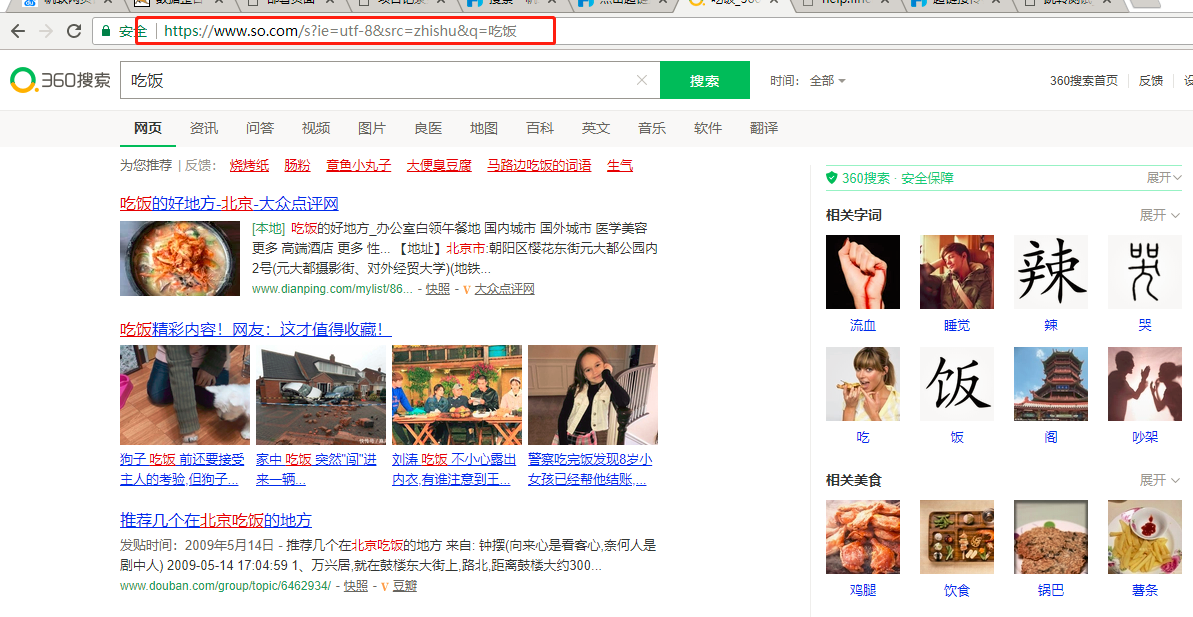
Task: Click the 锅巴 food image
Action: click(1051, 537)
